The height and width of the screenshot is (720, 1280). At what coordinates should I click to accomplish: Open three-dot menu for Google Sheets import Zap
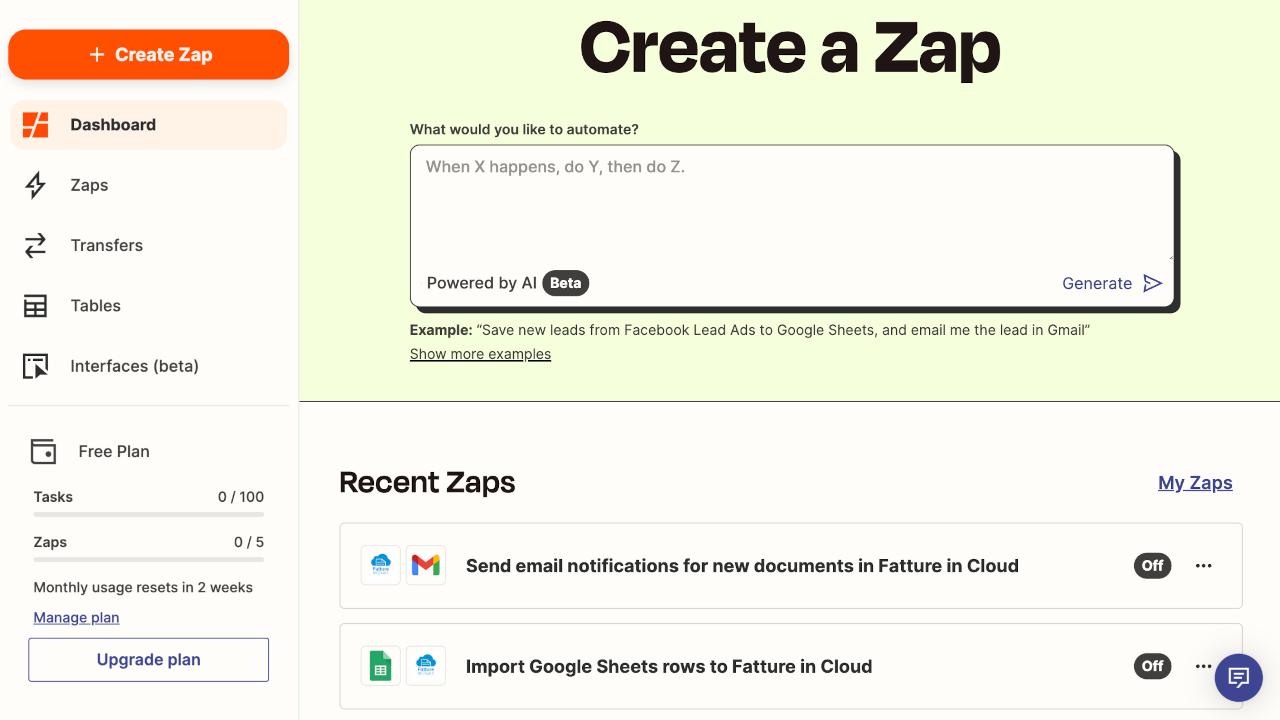1203,666
